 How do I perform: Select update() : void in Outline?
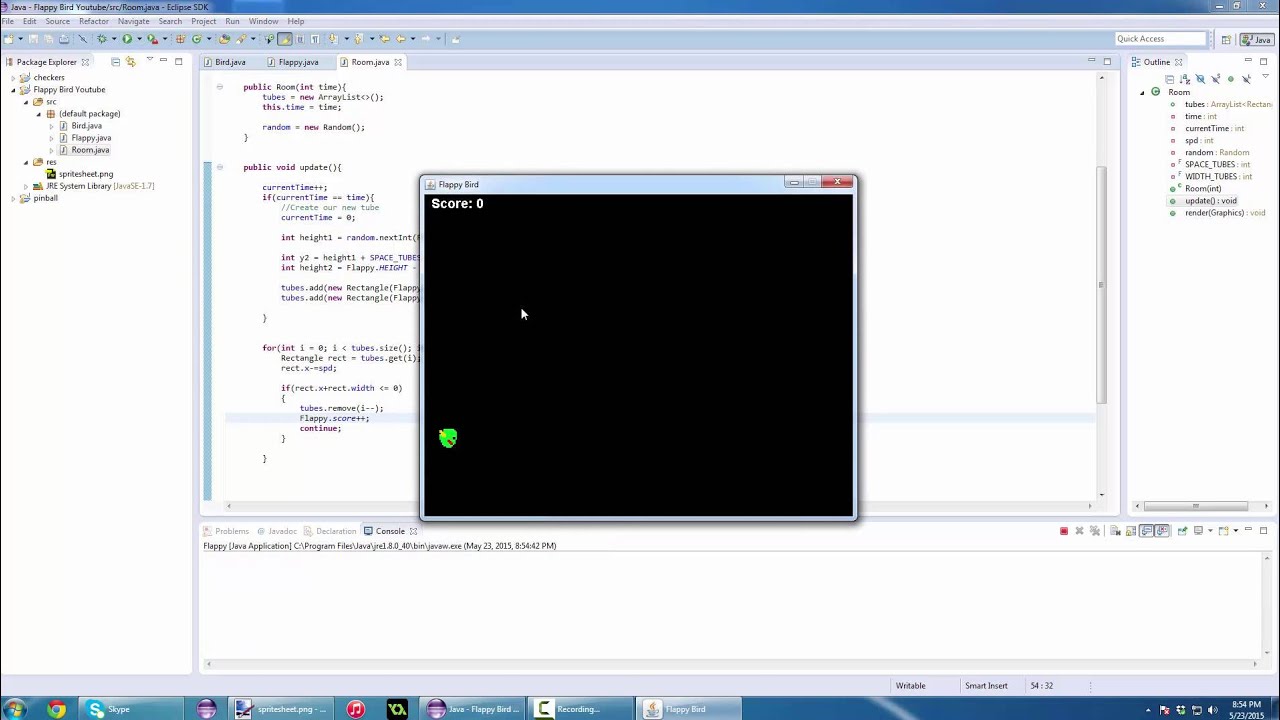tap(1210, 200)
